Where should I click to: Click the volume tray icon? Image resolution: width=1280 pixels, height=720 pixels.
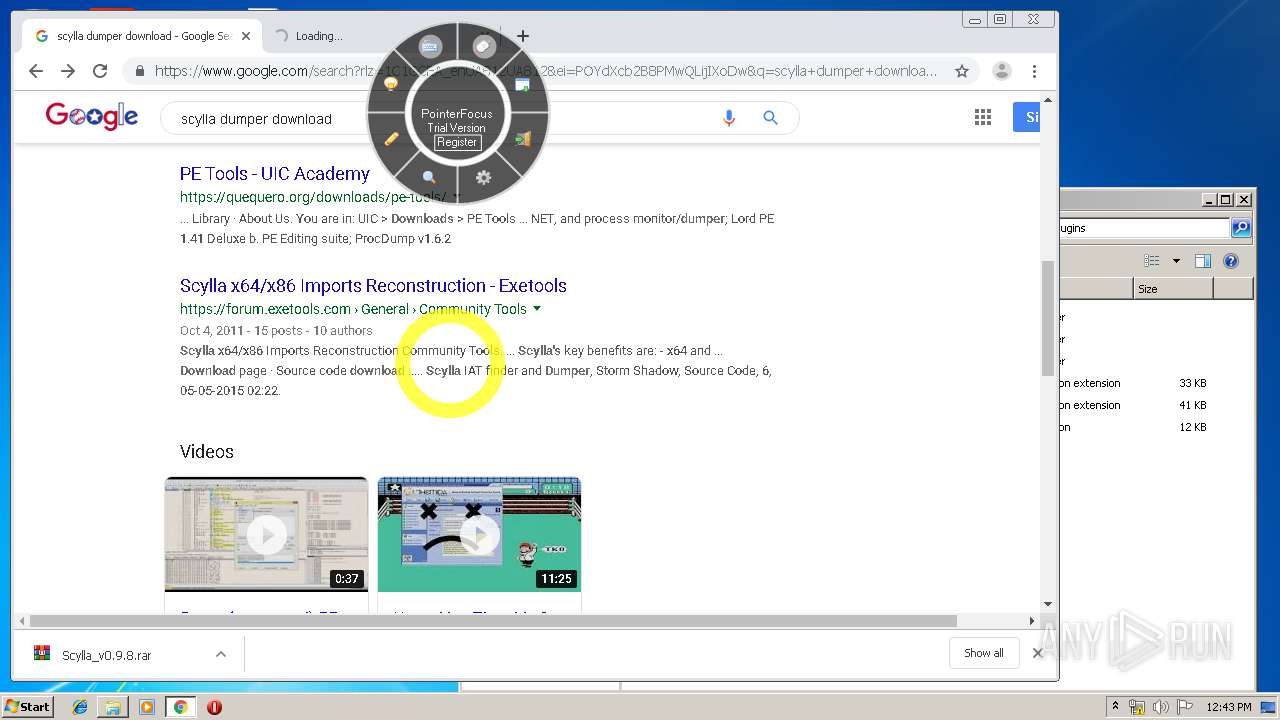(1160, 707)
